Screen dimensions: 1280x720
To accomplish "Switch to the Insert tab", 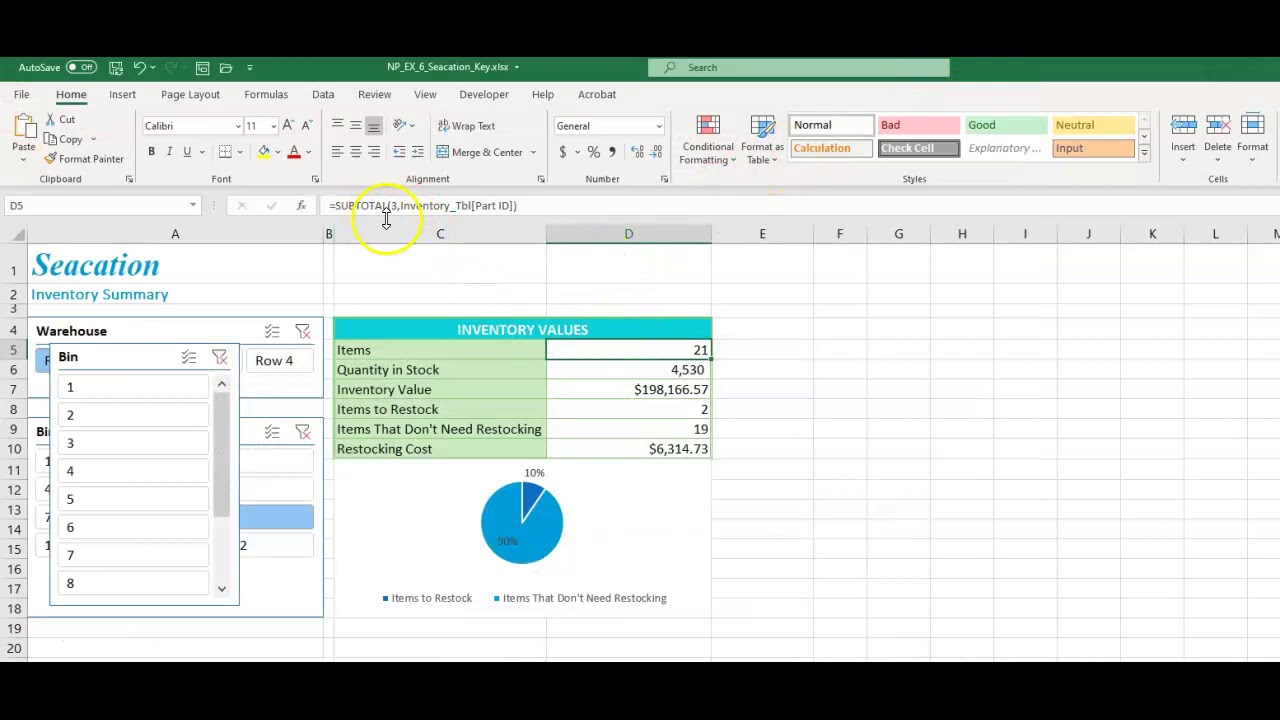I will [122, 94].
